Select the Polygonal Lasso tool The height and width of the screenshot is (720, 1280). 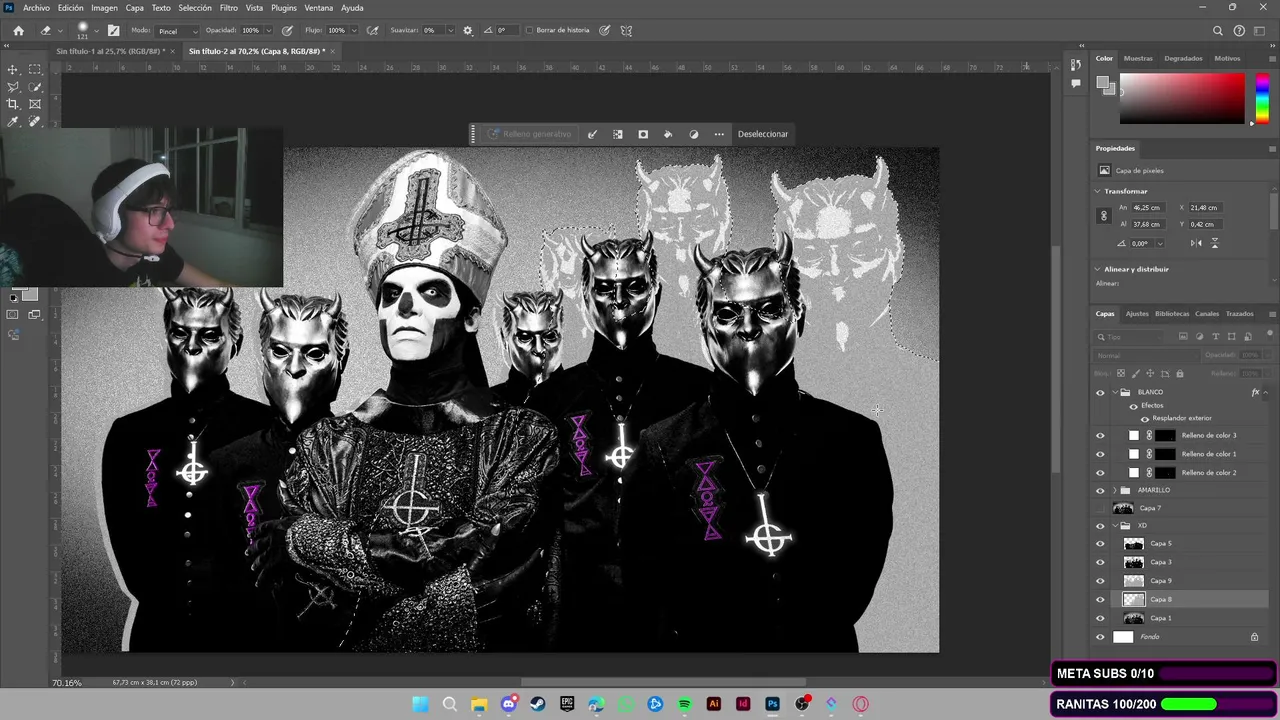click(x=13, y=87)
